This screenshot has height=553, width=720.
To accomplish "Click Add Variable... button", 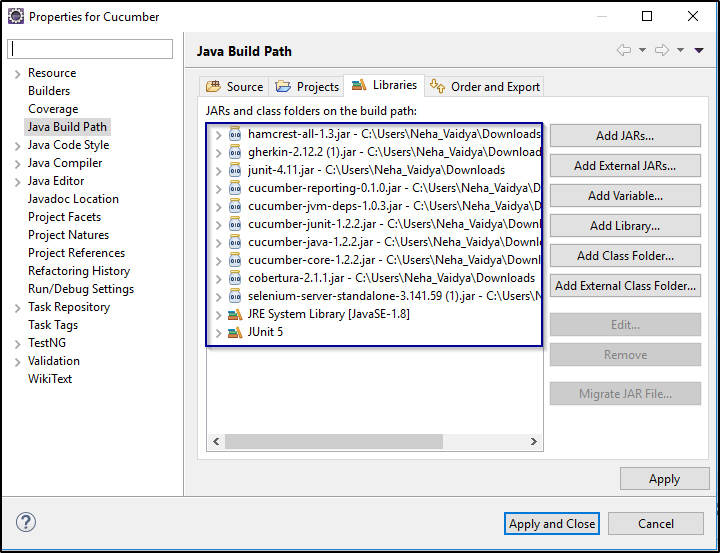I will pyautogui.click(x=625, y=196).
